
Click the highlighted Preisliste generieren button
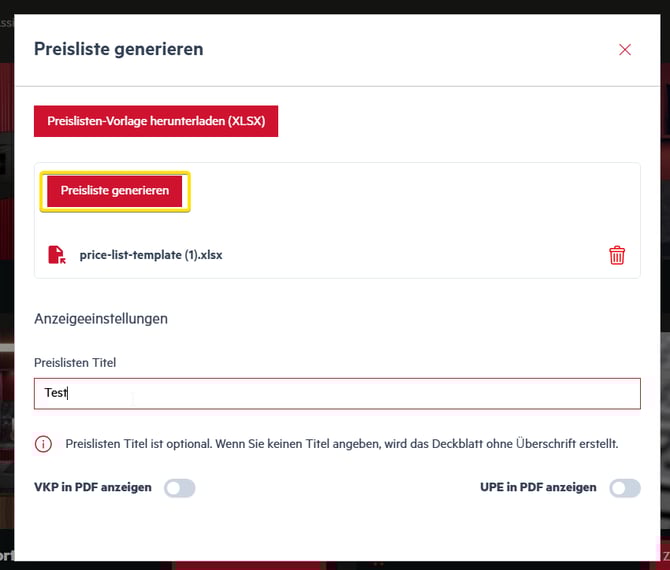115,191
